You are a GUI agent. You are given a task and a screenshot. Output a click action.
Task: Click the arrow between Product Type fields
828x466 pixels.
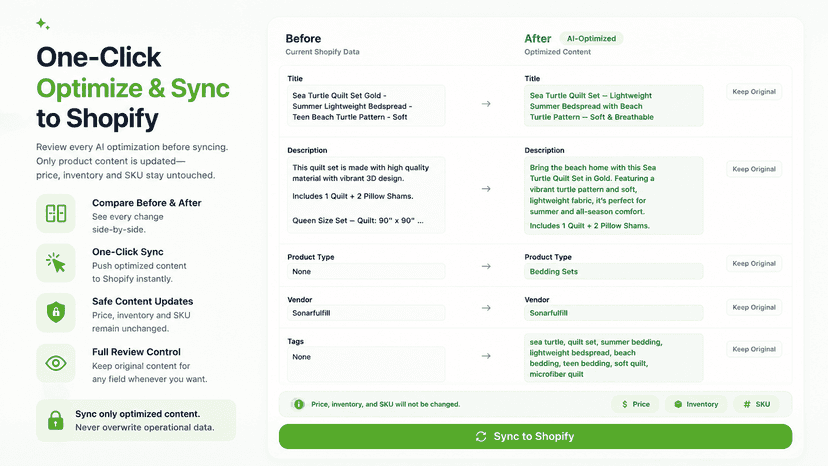[x=486, y=266]
